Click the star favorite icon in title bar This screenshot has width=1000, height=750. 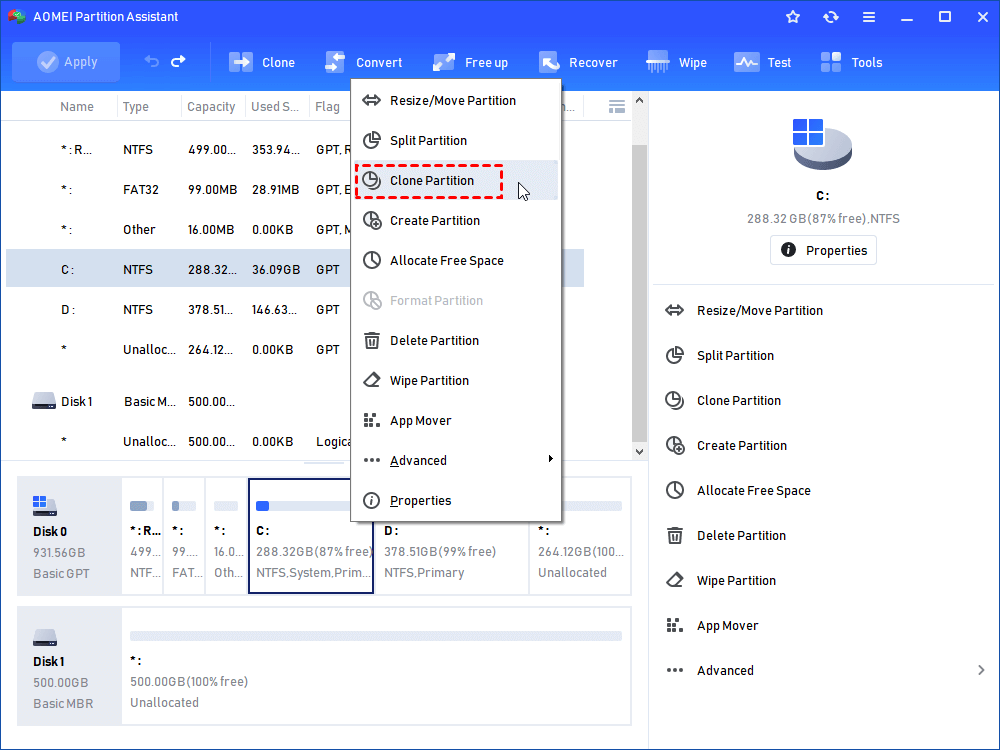tap(793, 17)
